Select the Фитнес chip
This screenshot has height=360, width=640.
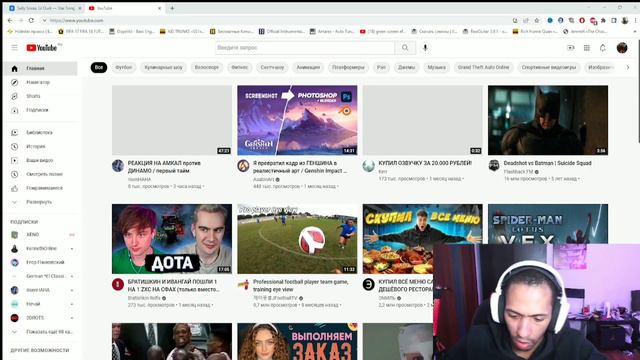240,67
